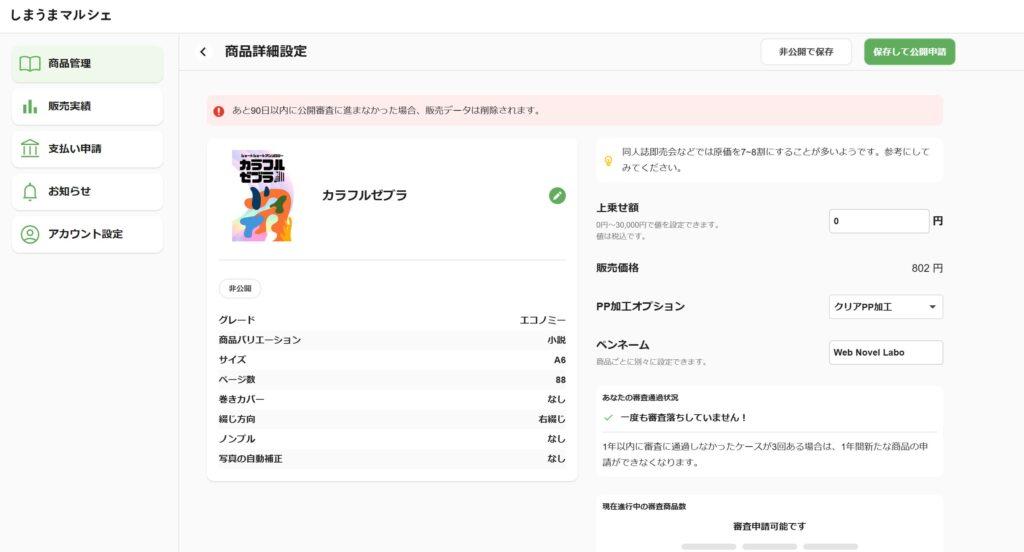Click the user icon beside アカウント設定
The width and height of the screenshot is (1024, 552).
click(x=30, y=234)
